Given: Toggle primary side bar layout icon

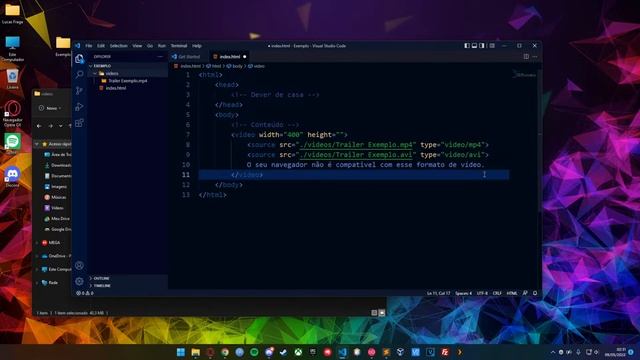Looking at the screenshot, I should [467, 46].
